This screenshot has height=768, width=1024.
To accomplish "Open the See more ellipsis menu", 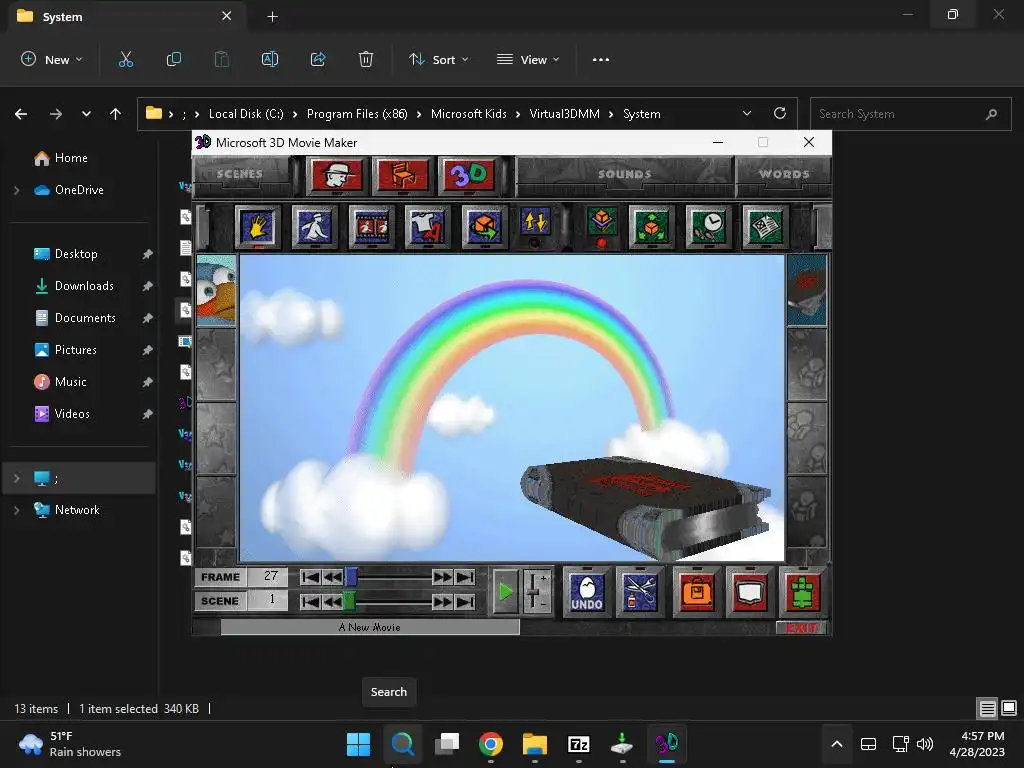I will pyautogui.click(x=600, y=59).
